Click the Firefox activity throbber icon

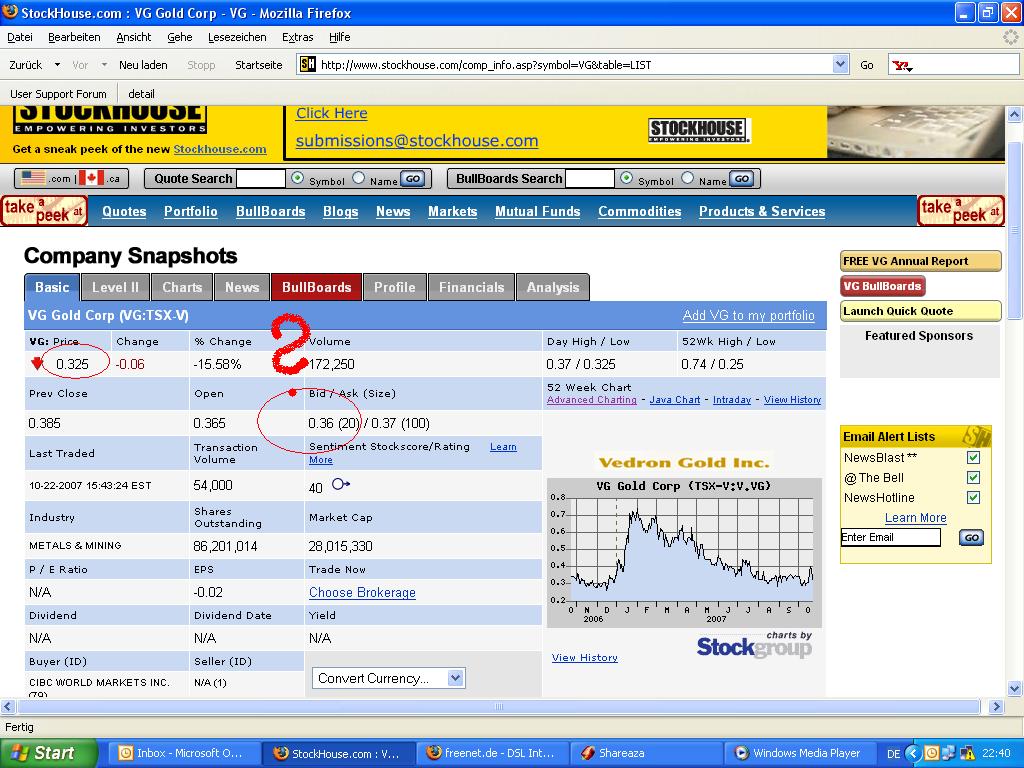coord(1010,37)
